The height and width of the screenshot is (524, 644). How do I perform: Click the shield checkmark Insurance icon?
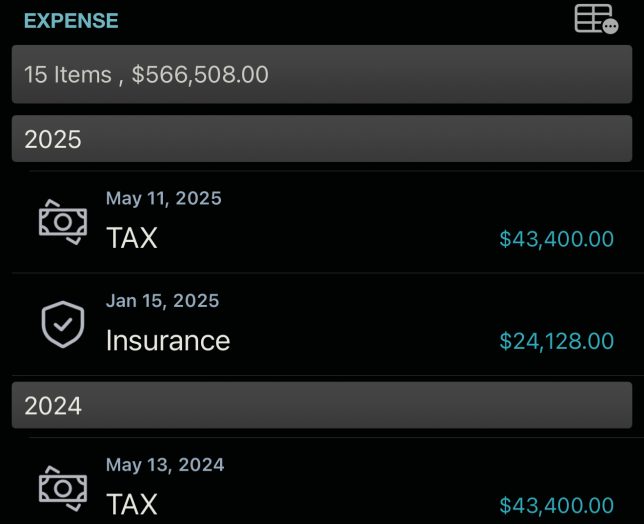tap(62, 324)
